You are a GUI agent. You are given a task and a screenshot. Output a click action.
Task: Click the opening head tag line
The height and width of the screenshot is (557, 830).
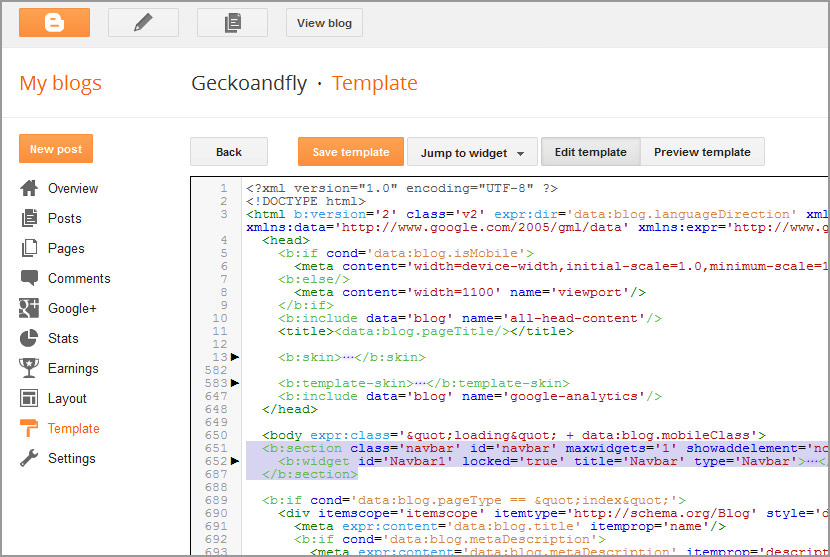pos(285,240)
